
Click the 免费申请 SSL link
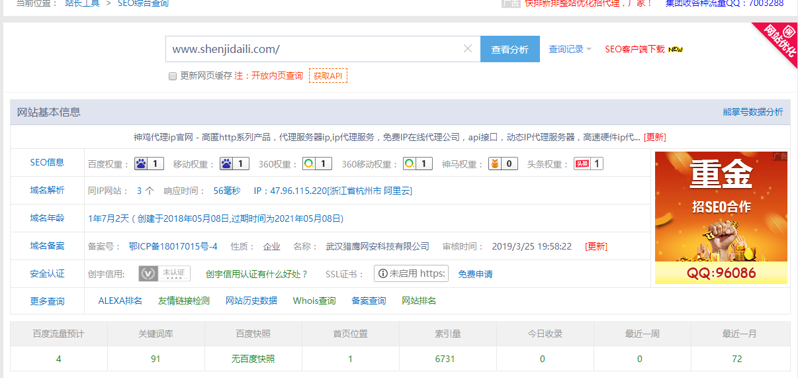tap(475, 274)
